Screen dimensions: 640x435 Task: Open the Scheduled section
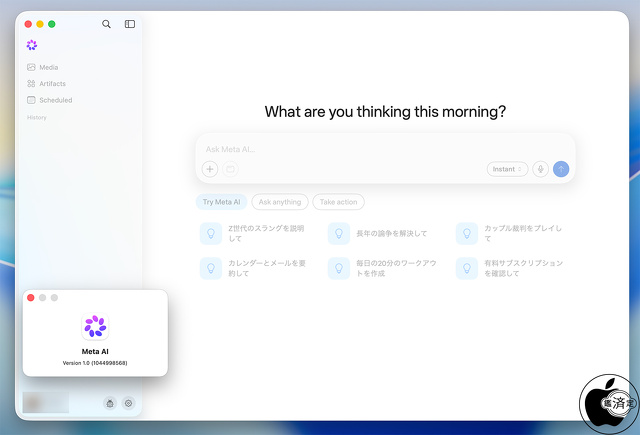coord(49,100)
